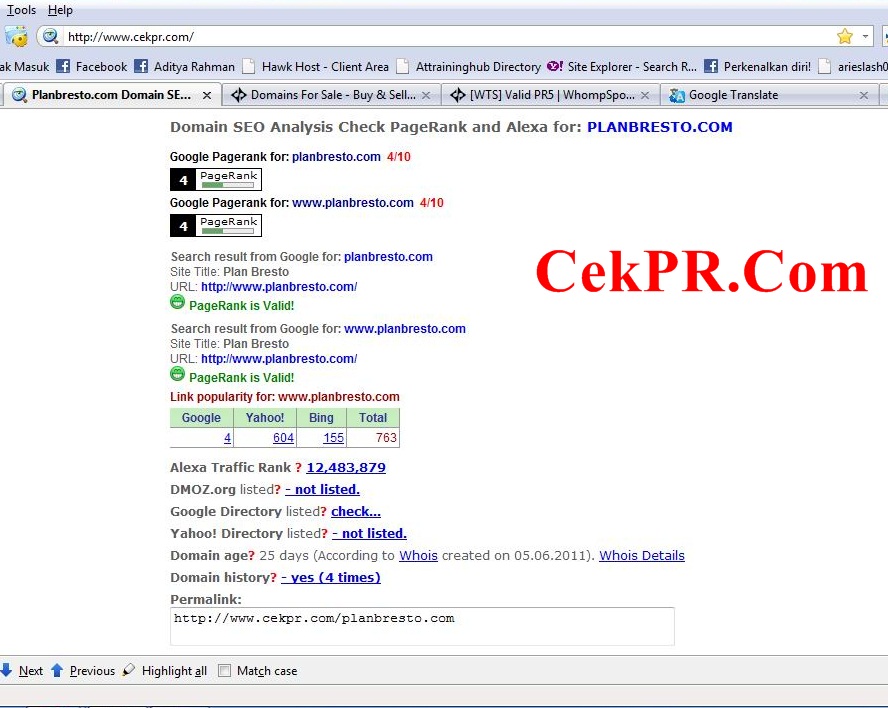The height and width of the screenshot is (708, 888).
Task: Click the bookmark star icon in address bar
Action: tap(844, 37)
